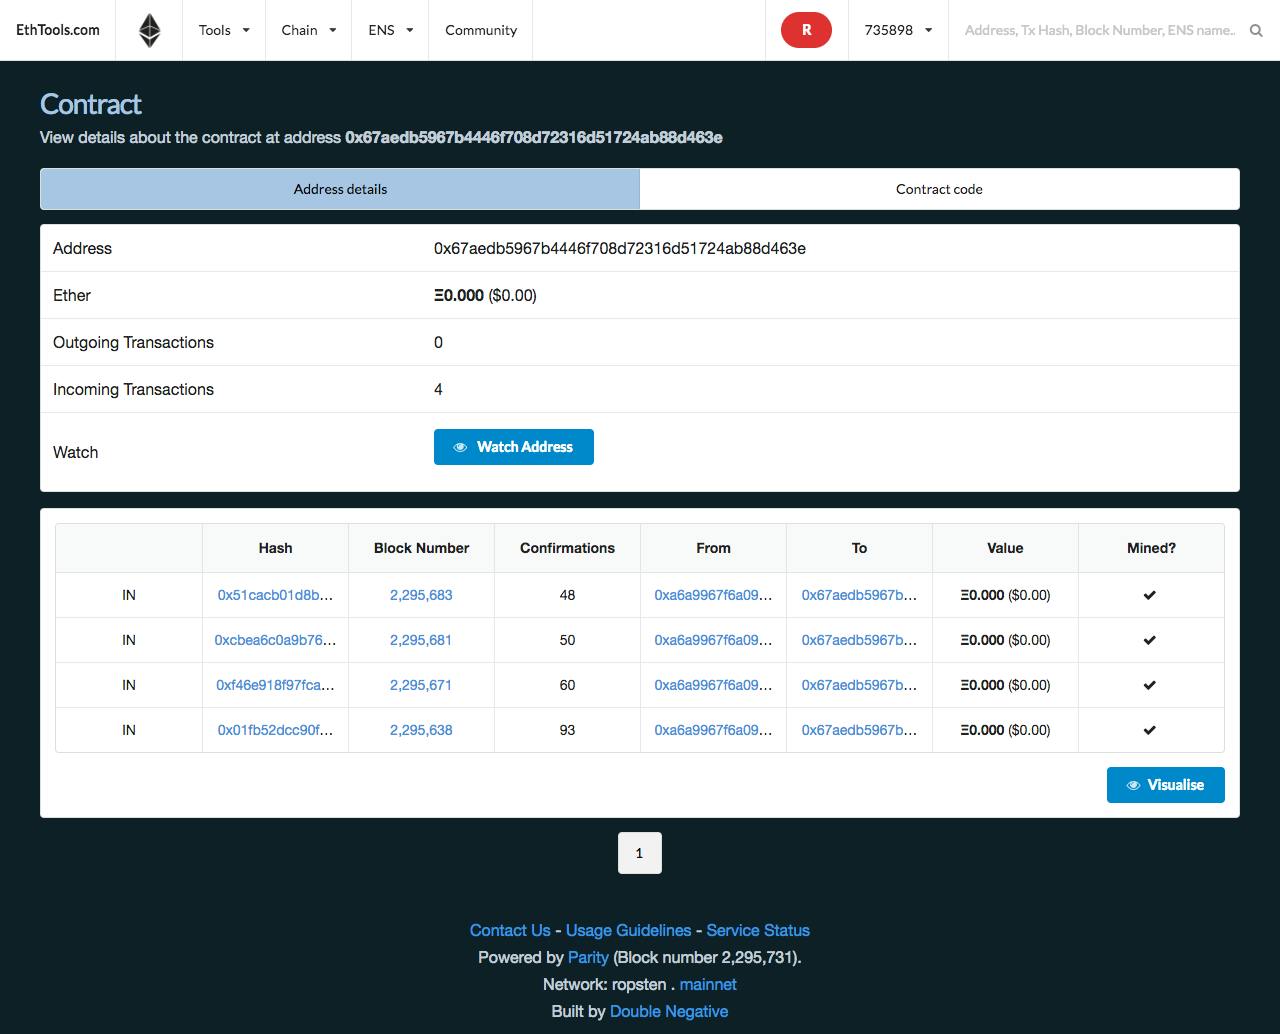Open transaction hash 0xcbea6c0a9b76…

[x=275, y=640]
